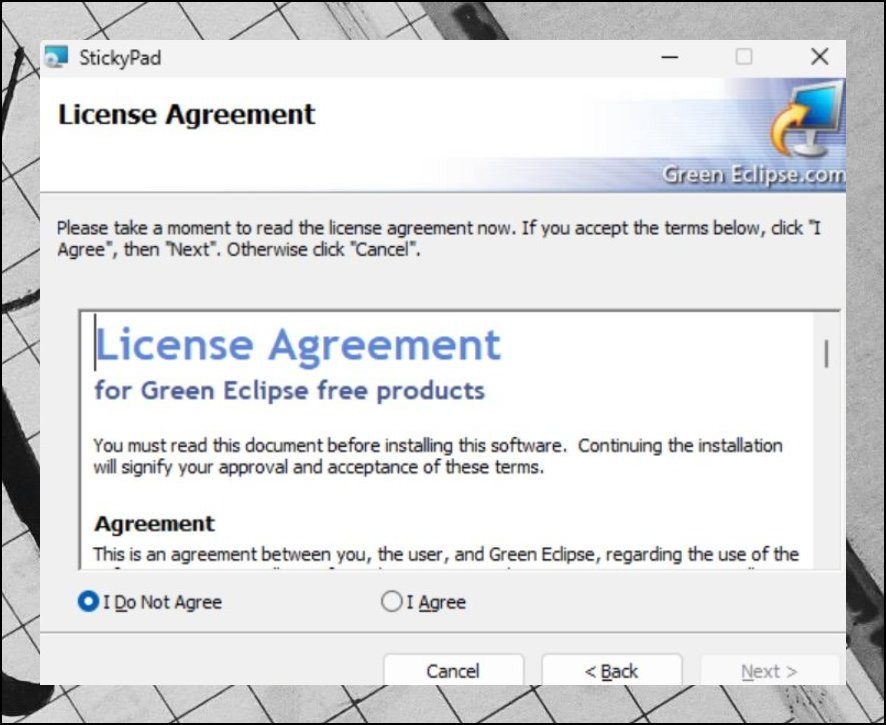The width and height of the screenshot is (886, 725).
Task: Click the bold "Agreement" section heading
Action: [x=154, y=524]
